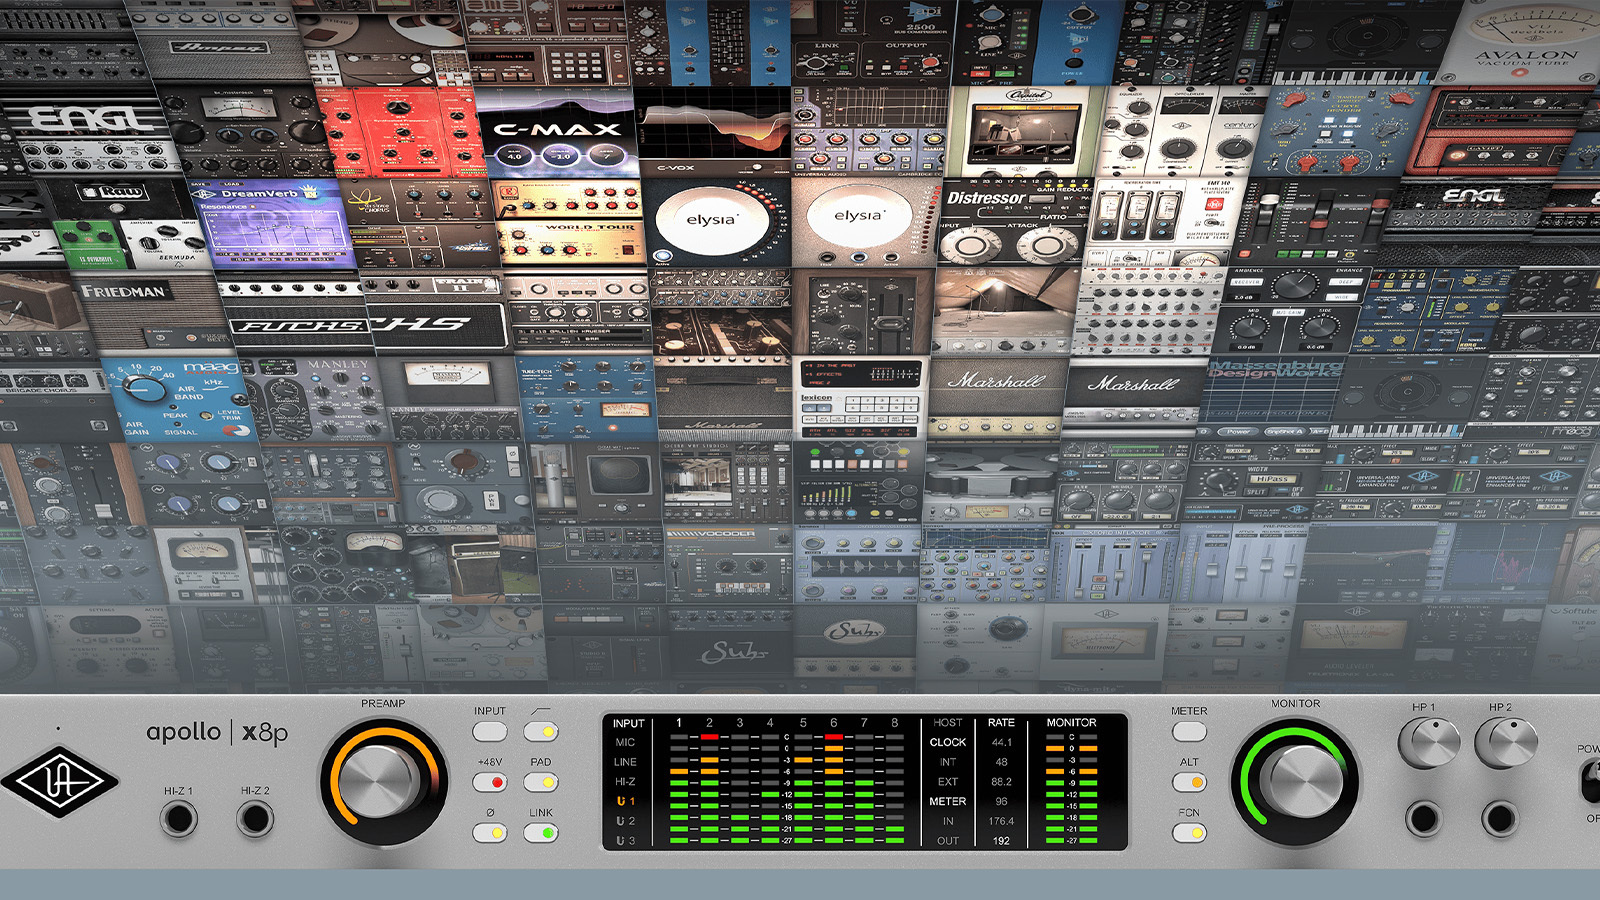Click the 176.4 sample rate value
The width and height of the screenshot is (1600, 900).
[x=1001, y=821]
